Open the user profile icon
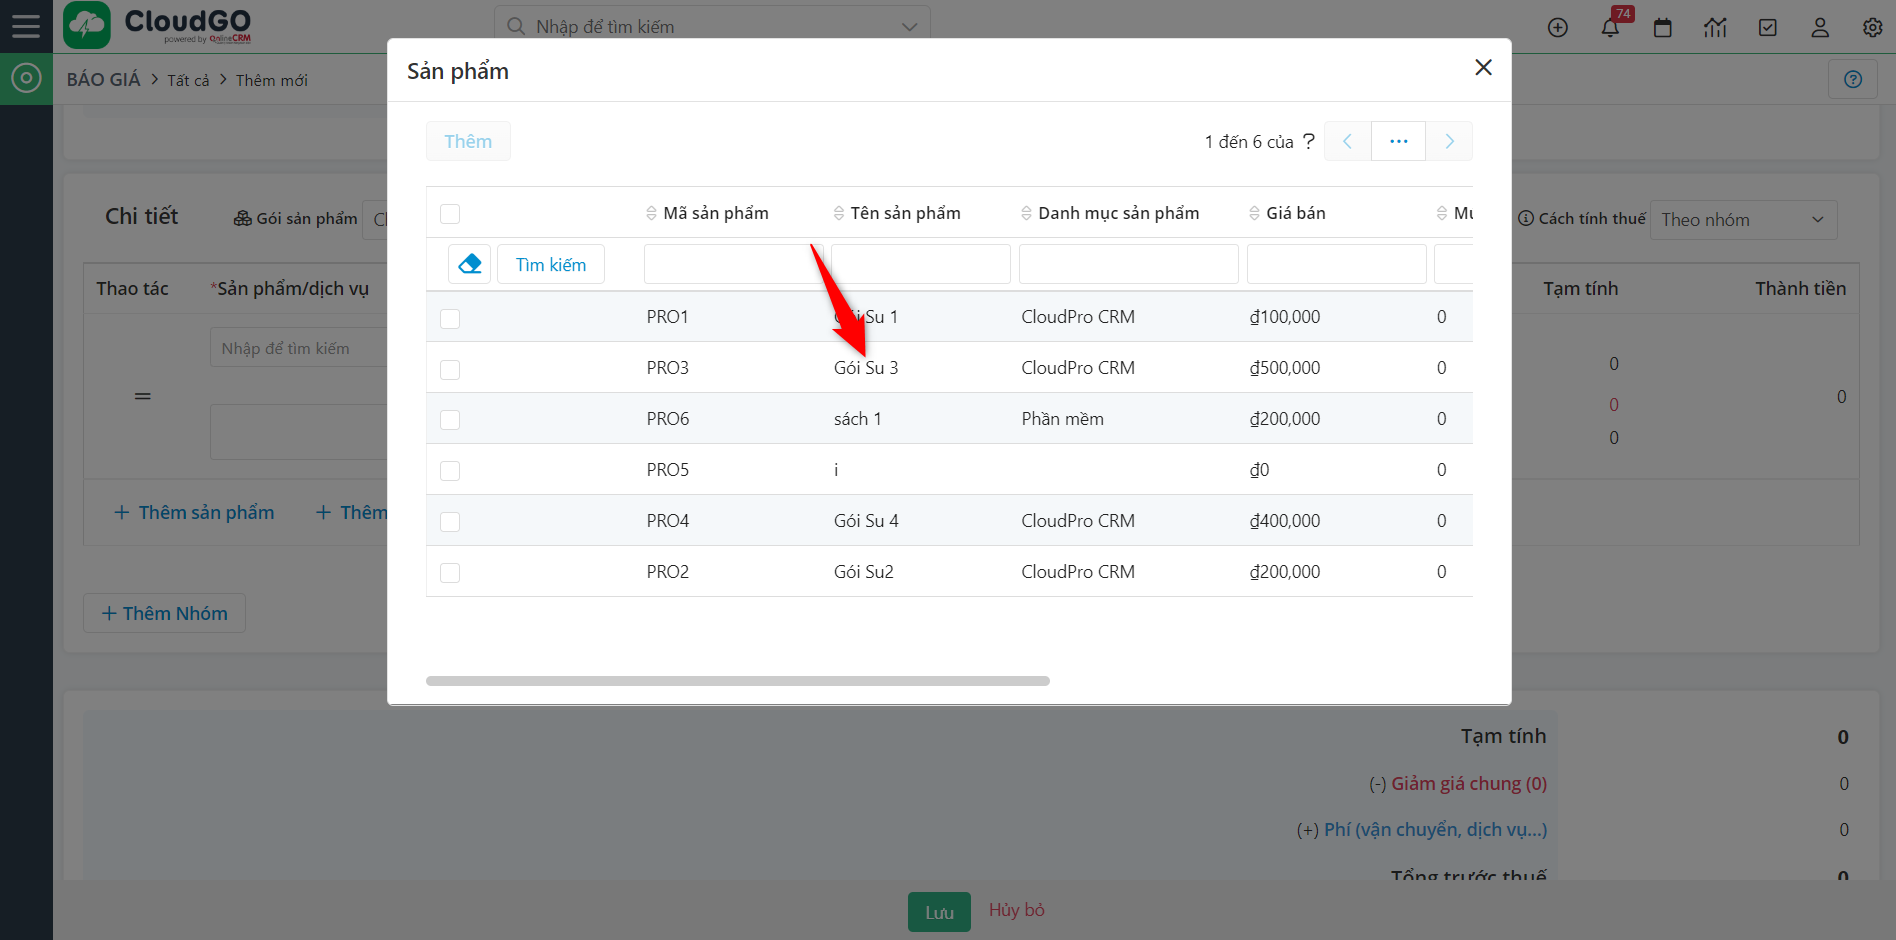1896x940 pixels. [x=1820, y=27]
